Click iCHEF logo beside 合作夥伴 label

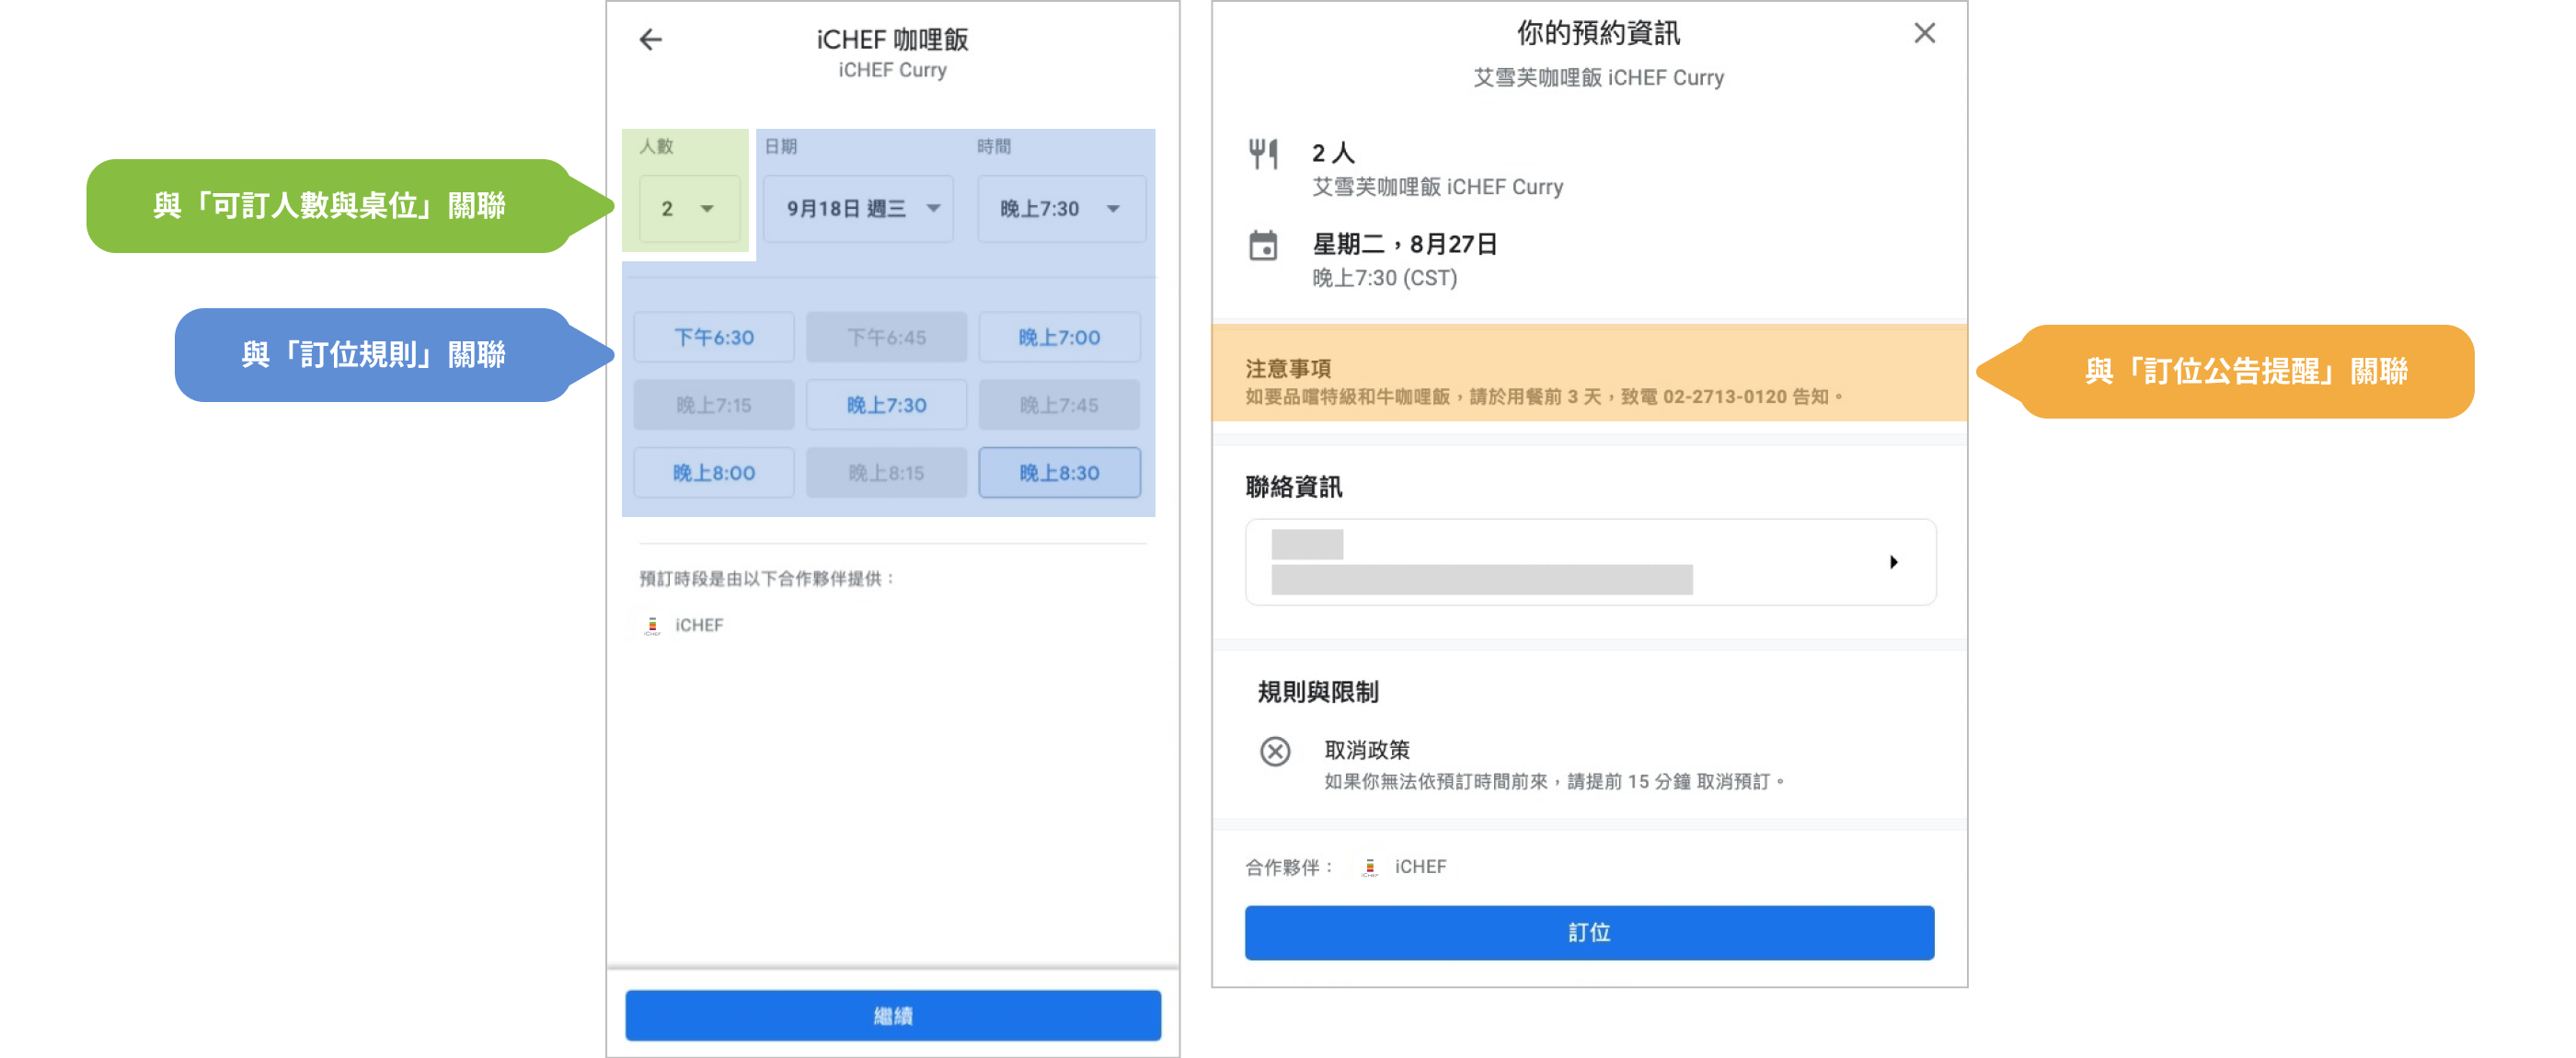1370,867
